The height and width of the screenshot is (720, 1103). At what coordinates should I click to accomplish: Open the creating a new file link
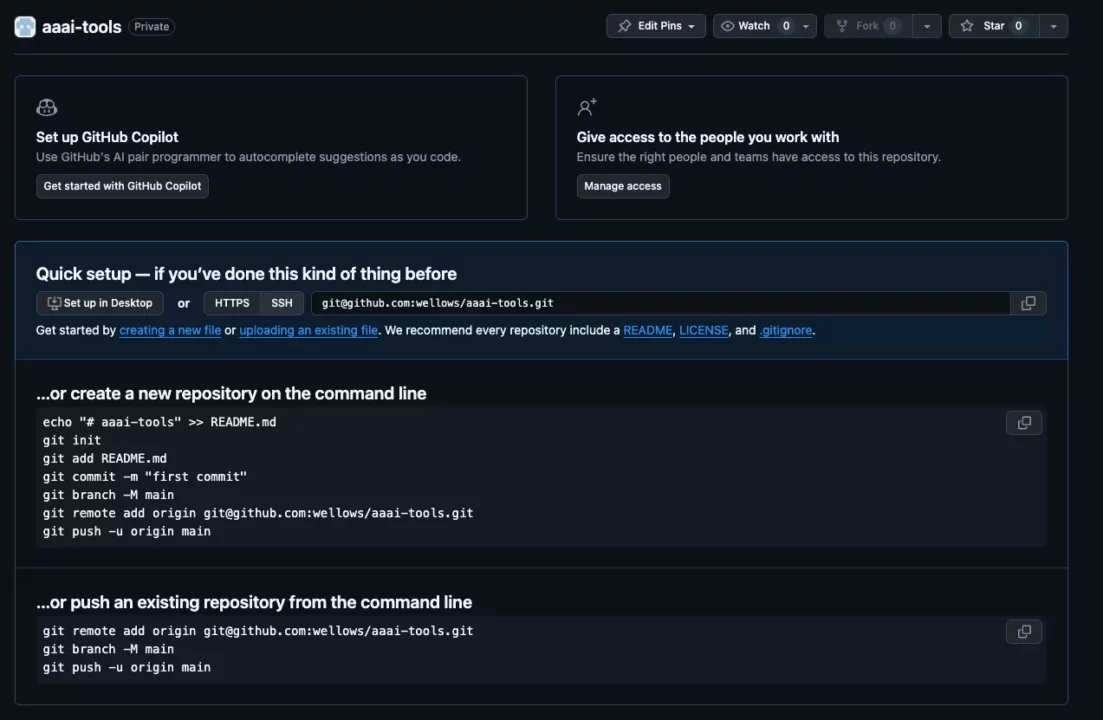pos(170,330)
